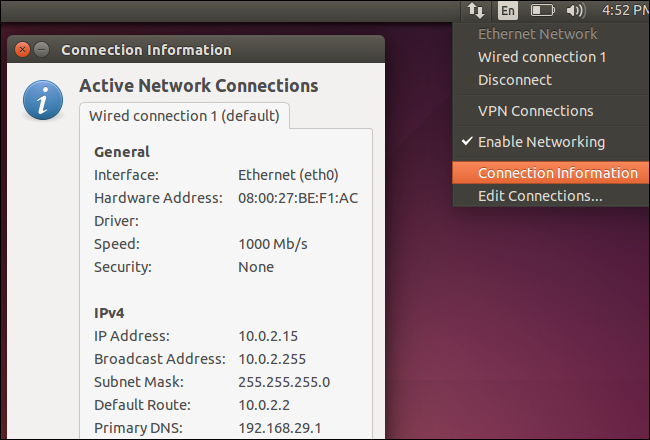650x440 pixels.
Task: Click the Hardware Address: label
Action: point(158,198)
